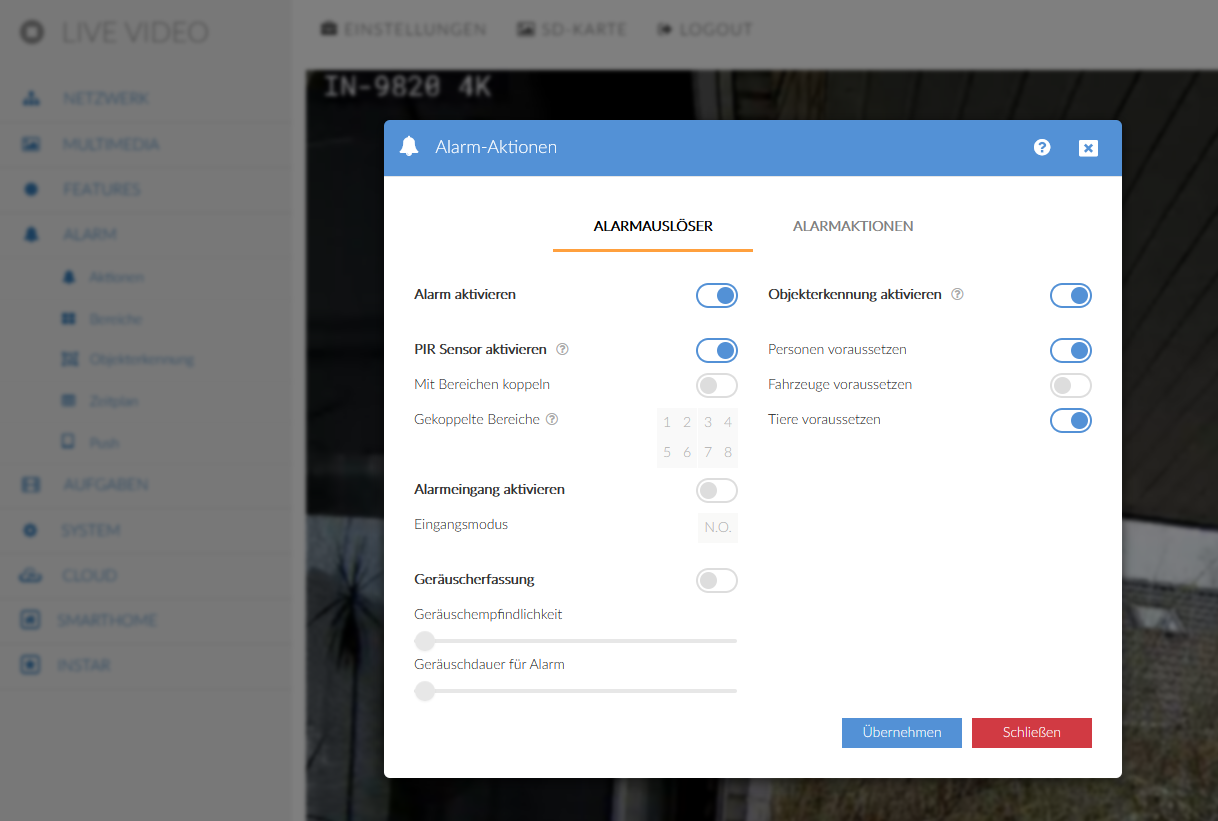
Task: Click the System gear sidebar icon
Action: (31, 530)
